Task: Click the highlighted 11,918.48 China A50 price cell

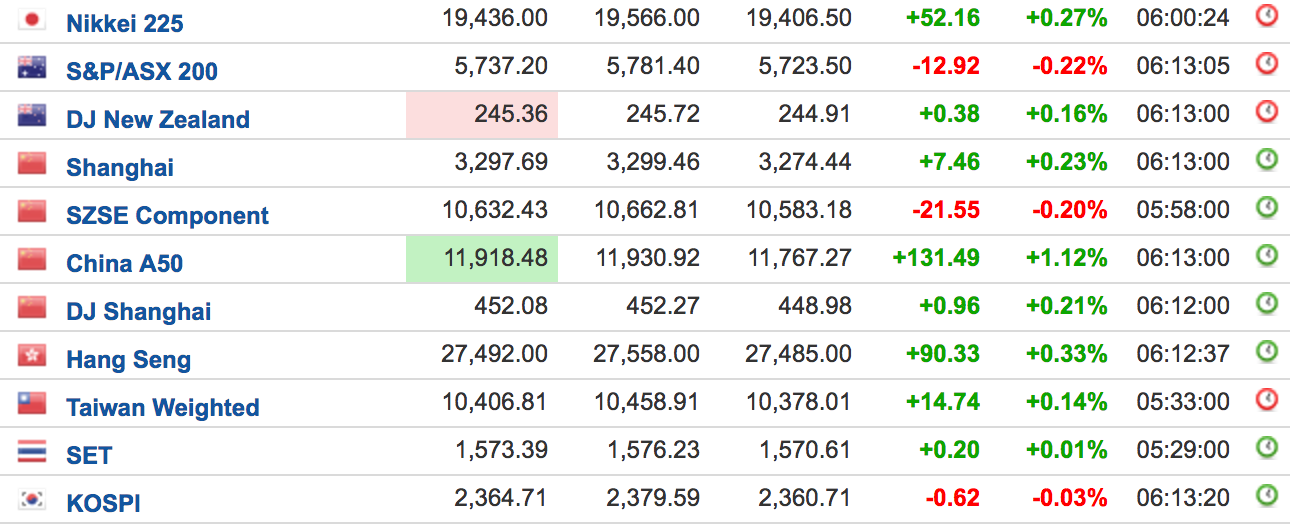Action: tap(482, 258)
